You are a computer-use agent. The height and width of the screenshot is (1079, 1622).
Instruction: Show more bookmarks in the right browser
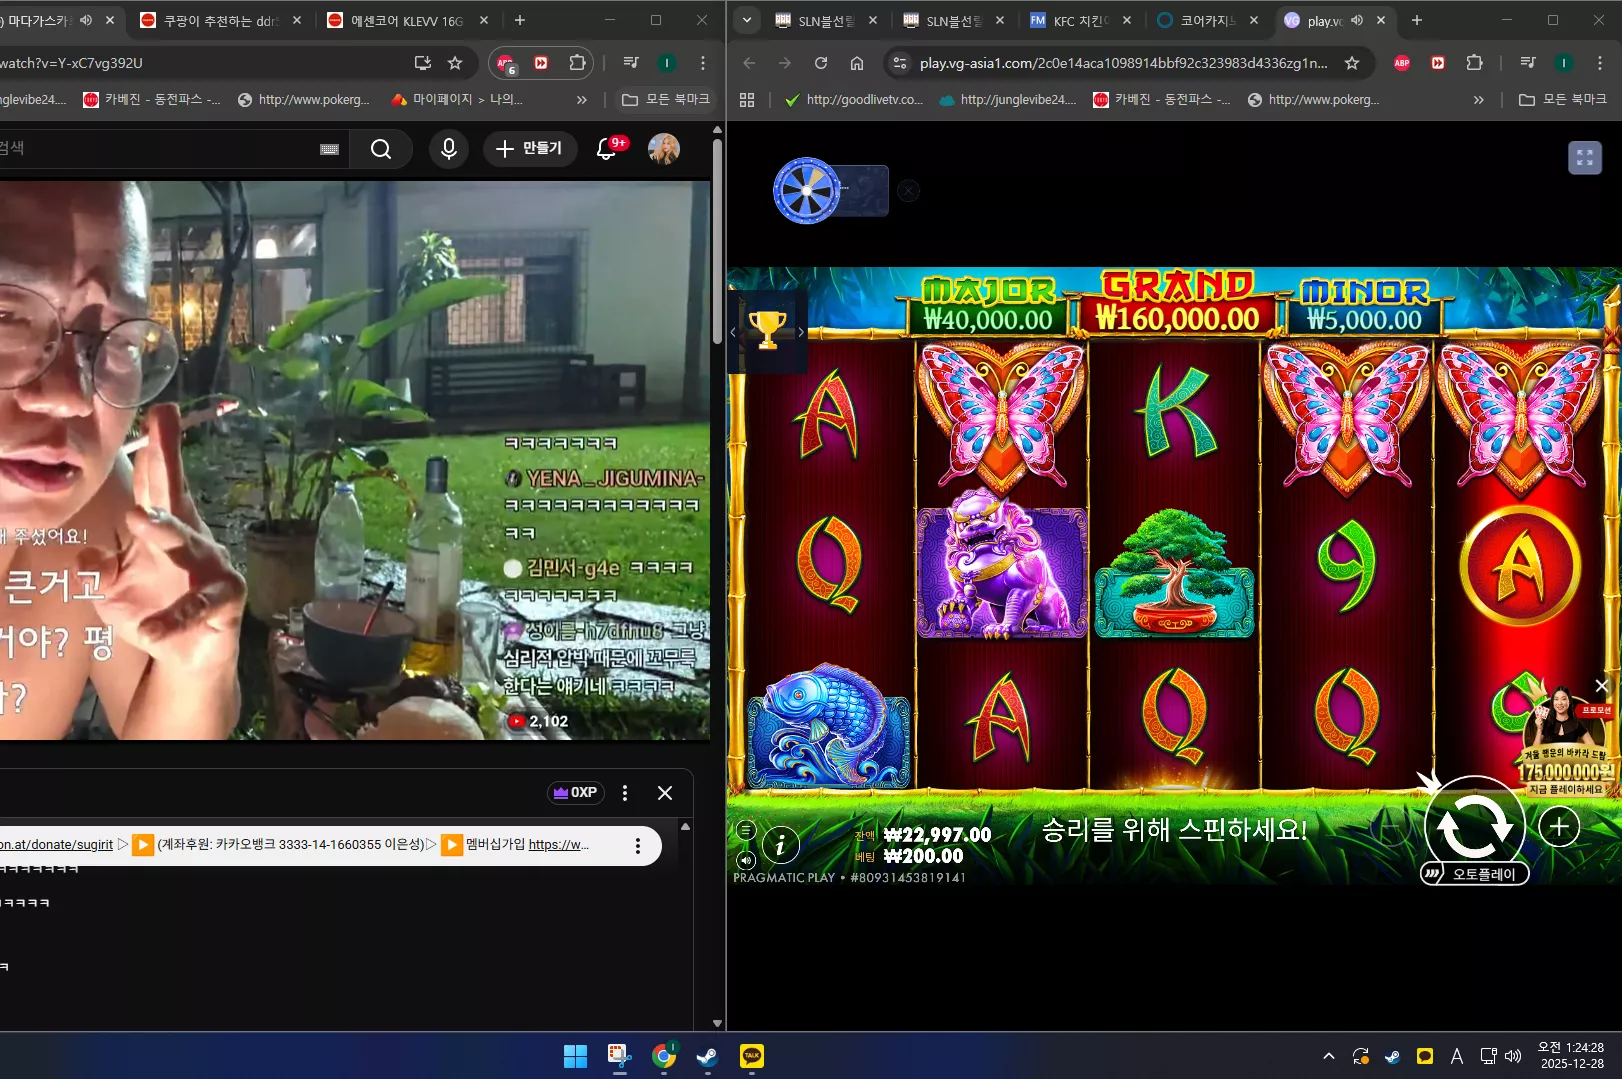pos(1478,99)
